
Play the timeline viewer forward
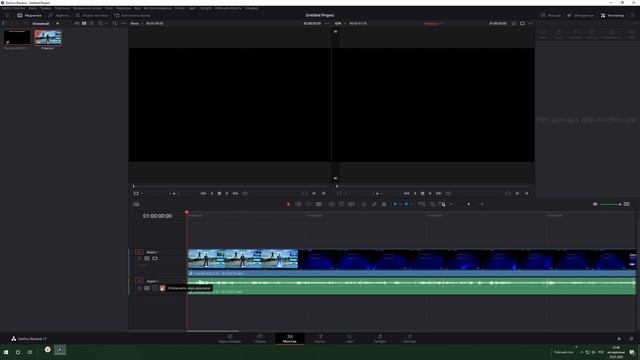430,193
